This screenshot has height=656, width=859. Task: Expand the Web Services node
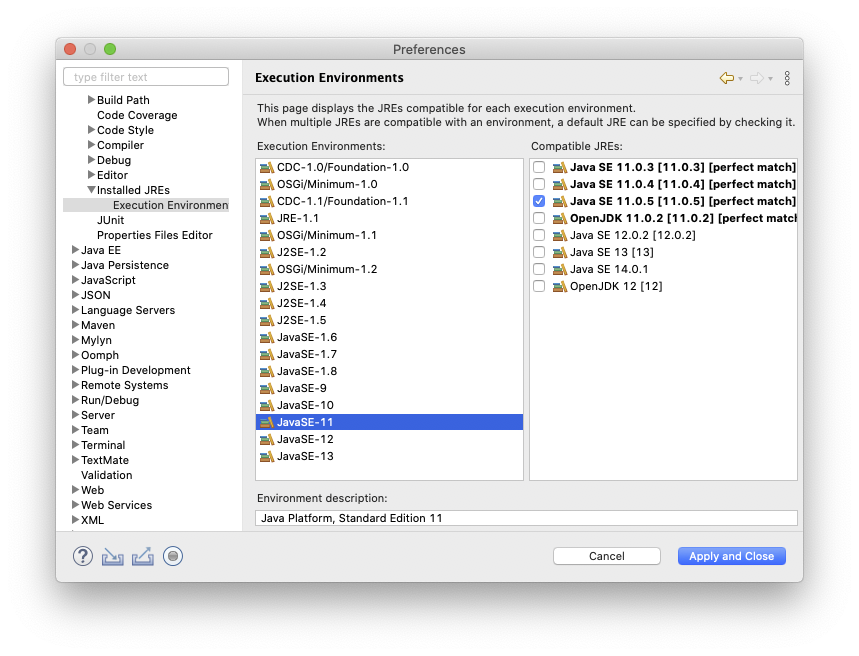point(76,505)
